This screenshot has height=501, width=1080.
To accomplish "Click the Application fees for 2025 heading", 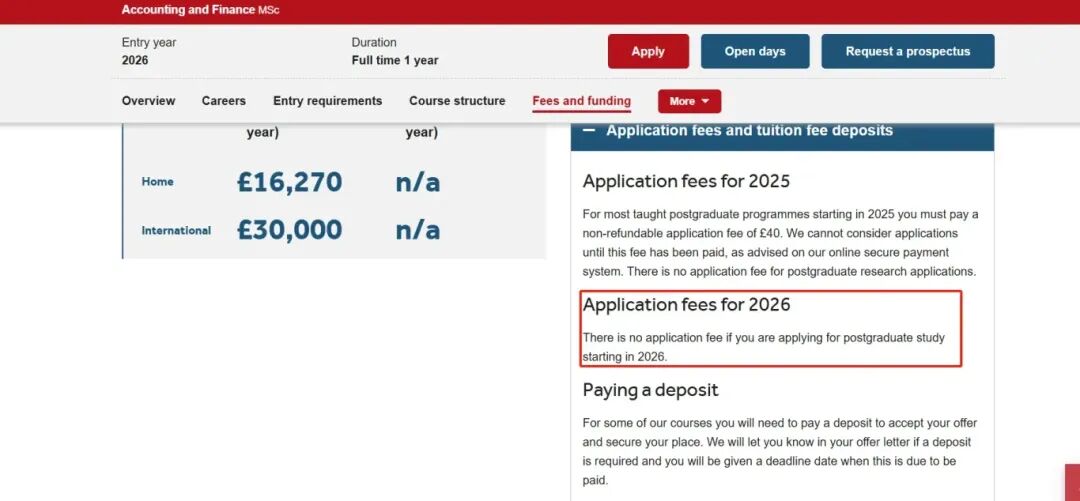I will click(686, 182).
